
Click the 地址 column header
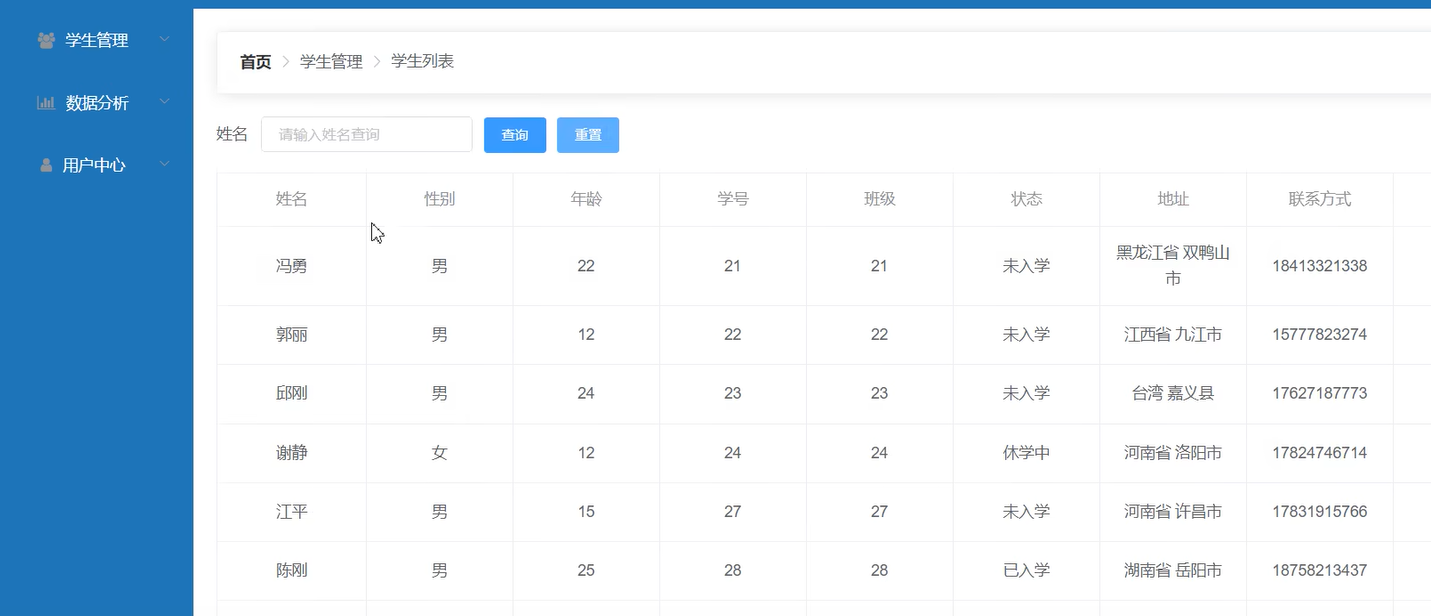coord(1173,199)
